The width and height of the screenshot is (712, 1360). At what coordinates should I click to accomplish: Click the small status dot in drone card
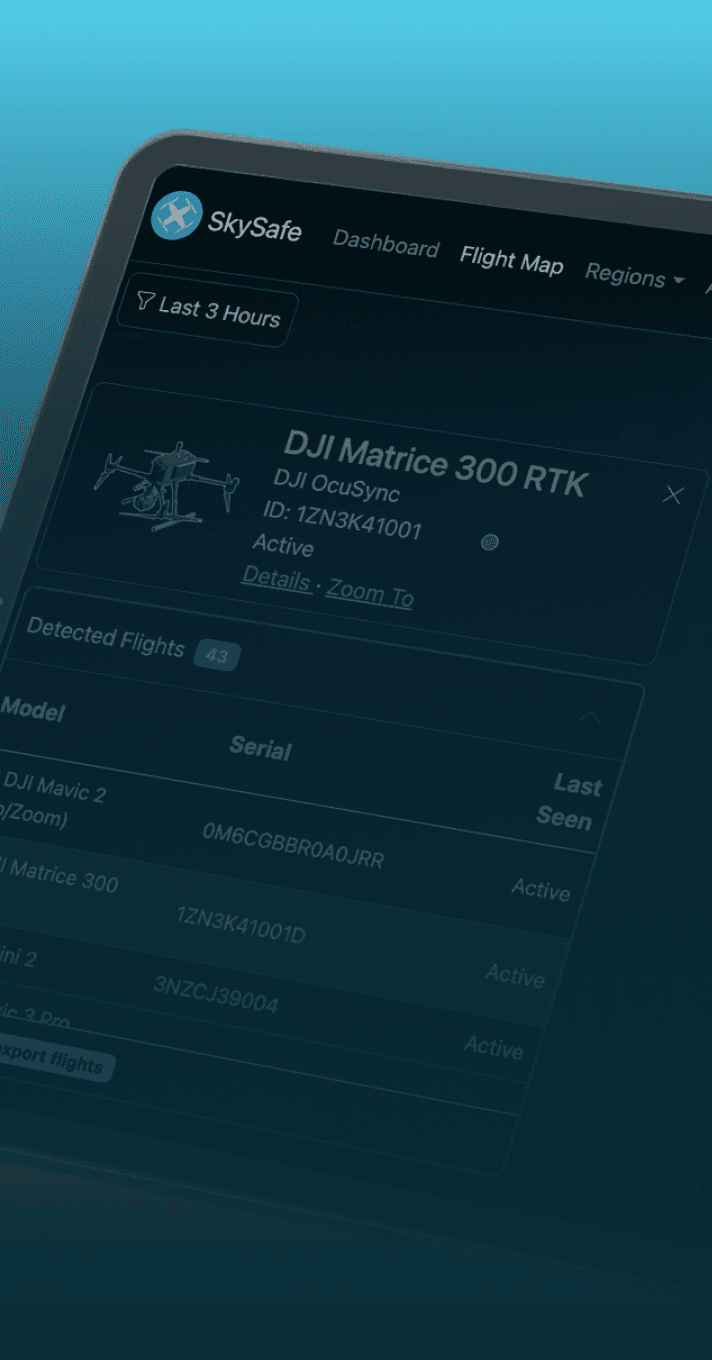(489, 543)
